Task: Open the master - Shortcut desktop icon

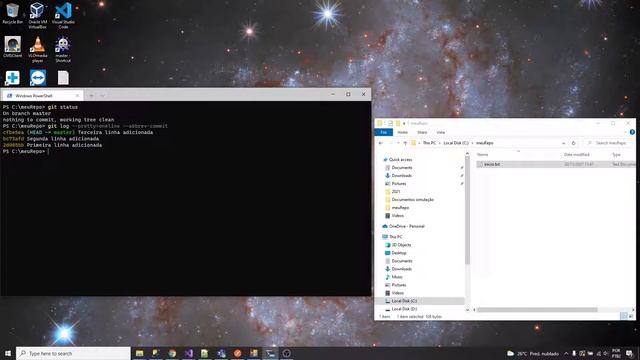Action: point(63,49)
